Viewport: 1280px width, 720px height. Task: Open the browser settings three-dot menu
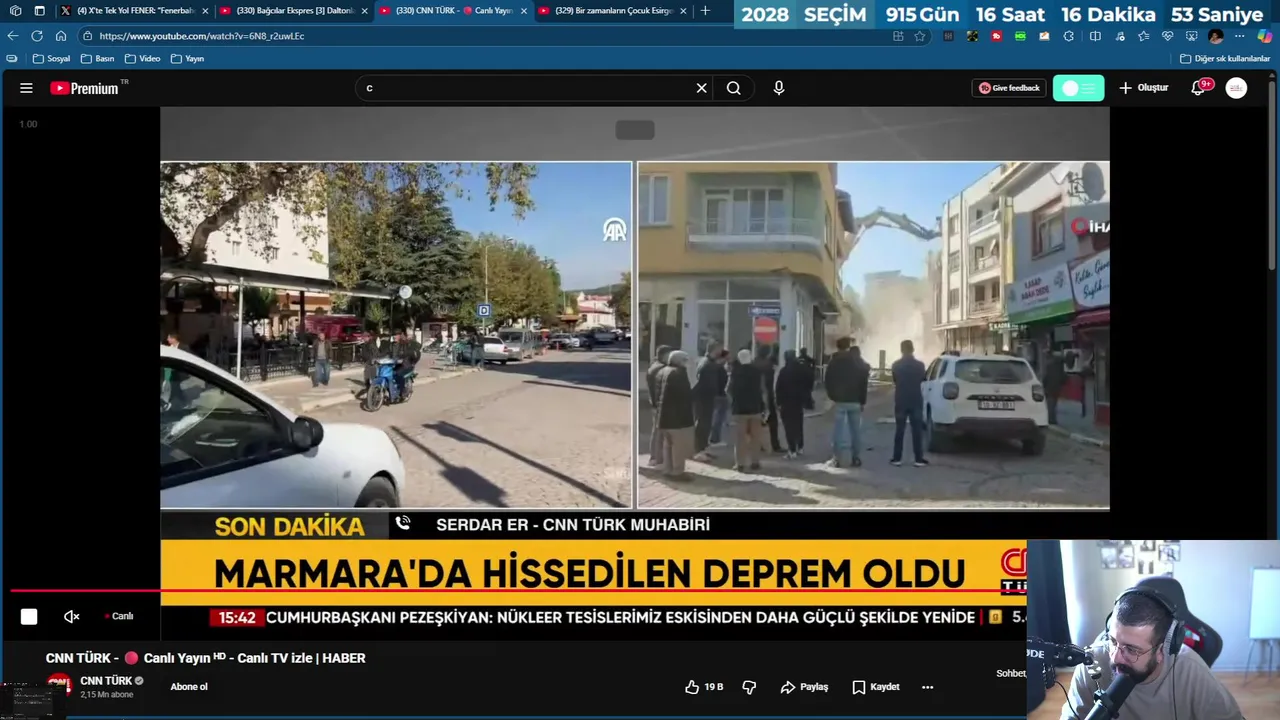(1239, 36)
